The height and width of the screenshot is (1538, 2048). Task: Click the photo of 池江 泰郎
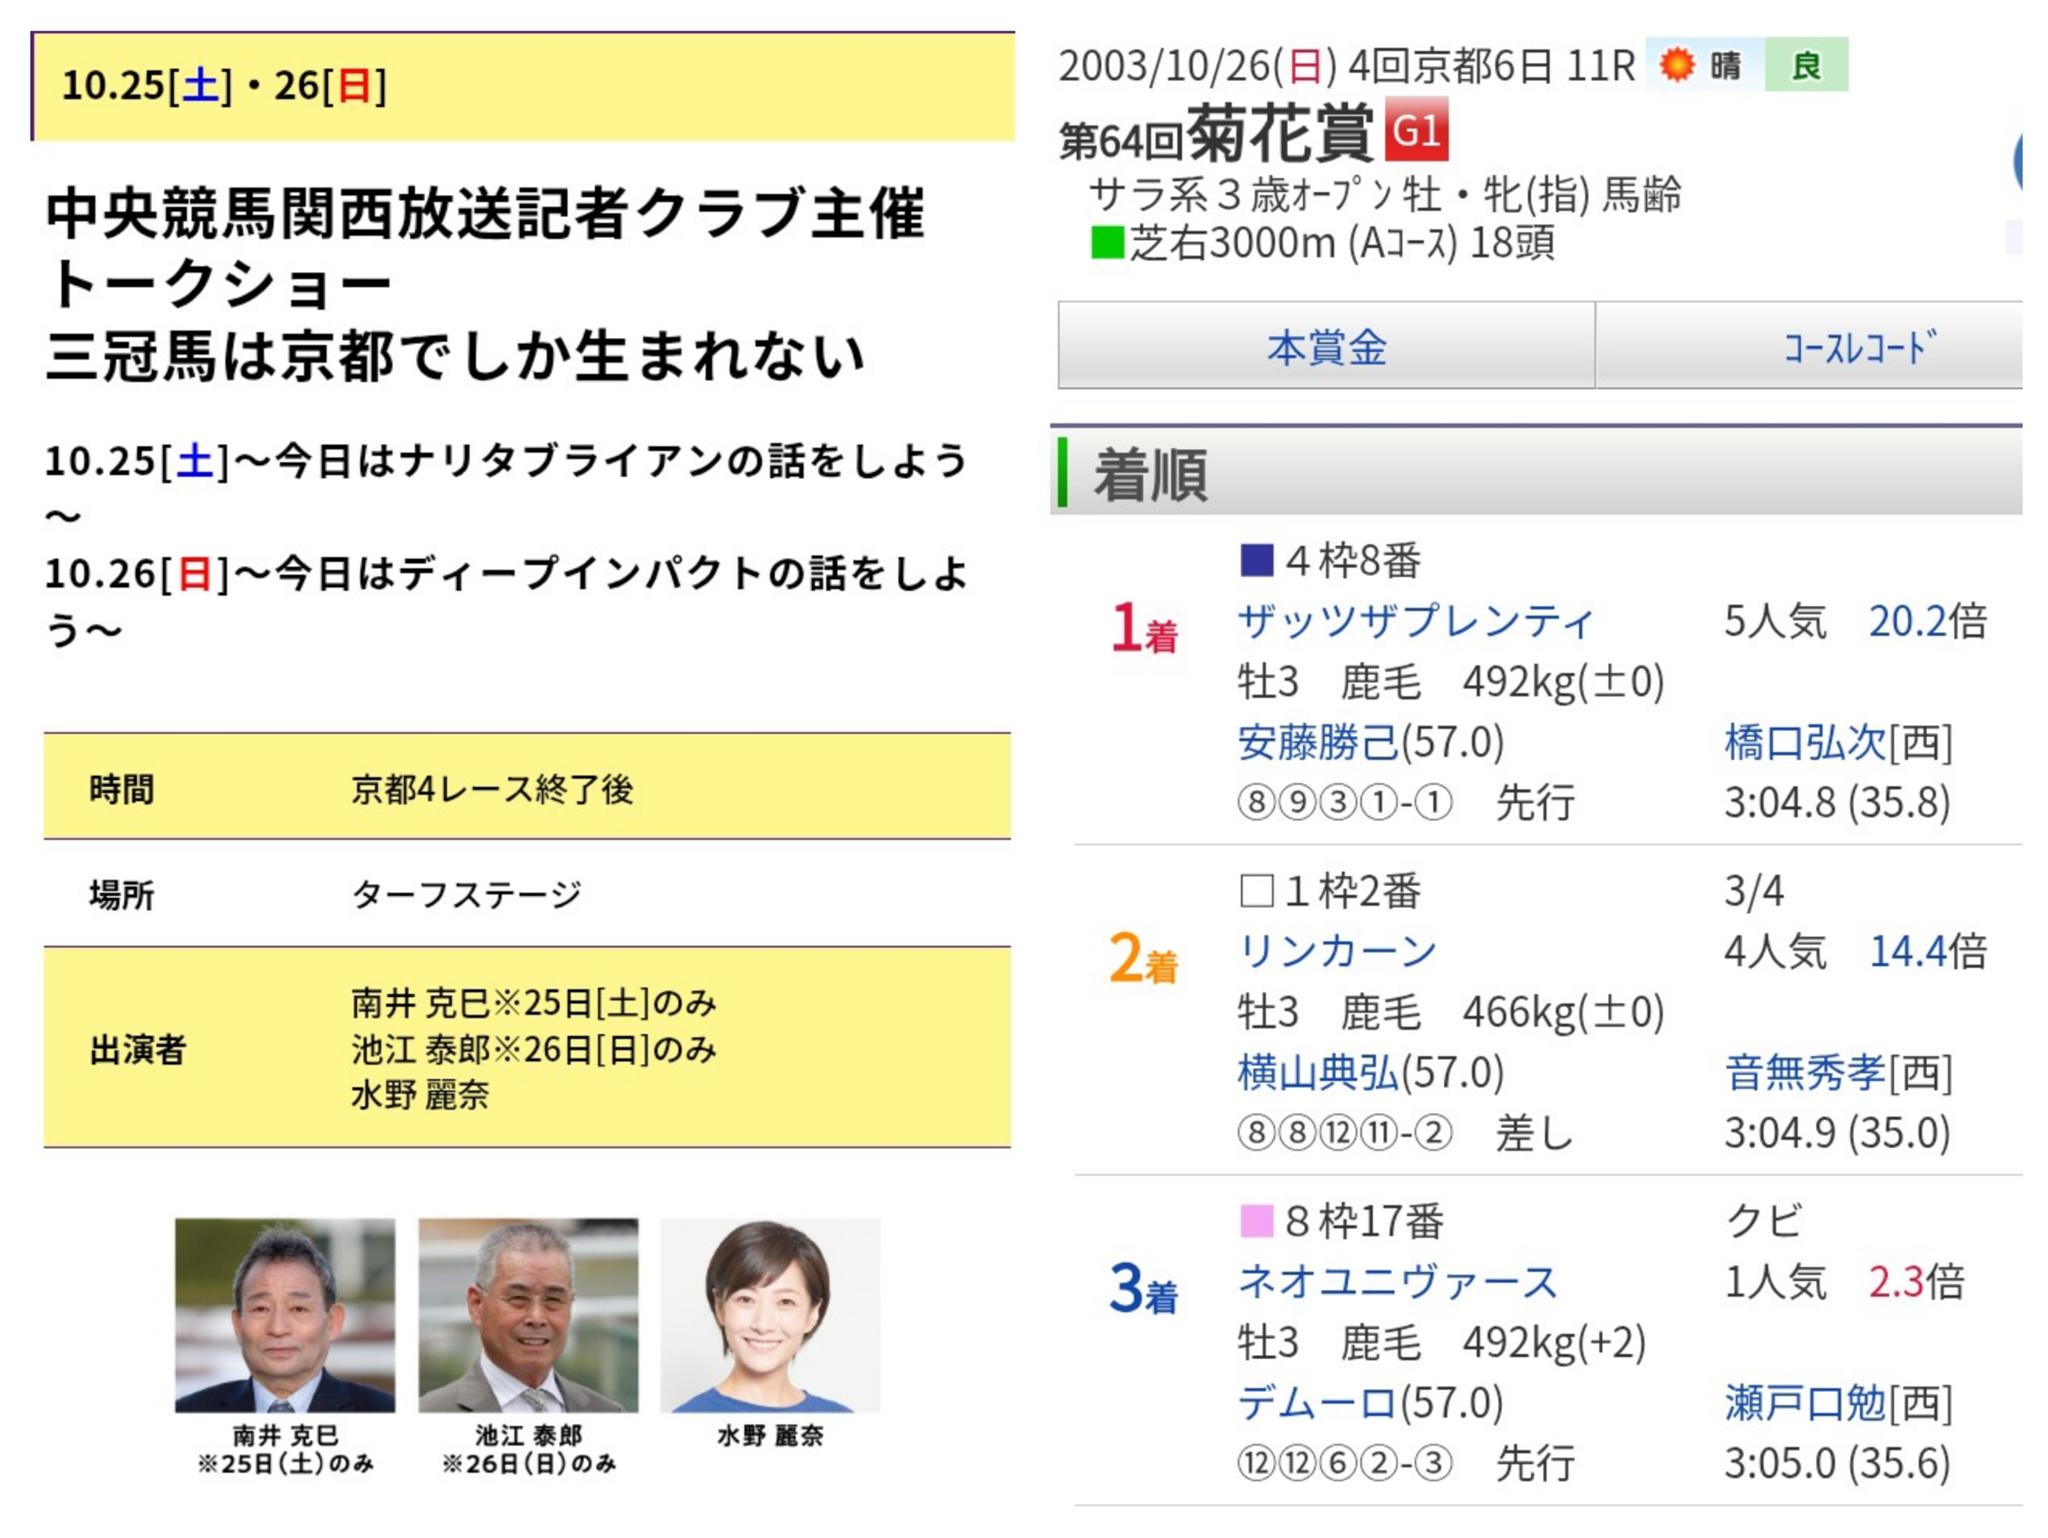tap(528, 1315)
